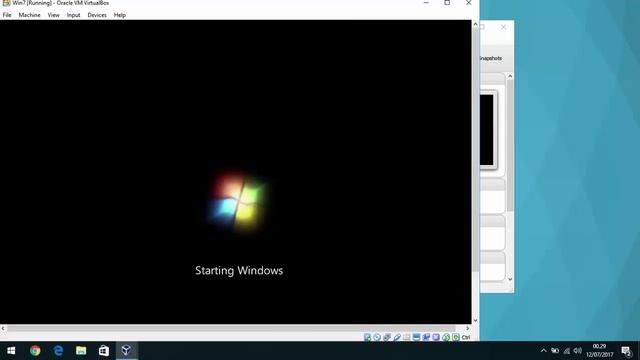Click Manager window details scroll-down arrow
The image size is (640, 360).
coord(510,279)
